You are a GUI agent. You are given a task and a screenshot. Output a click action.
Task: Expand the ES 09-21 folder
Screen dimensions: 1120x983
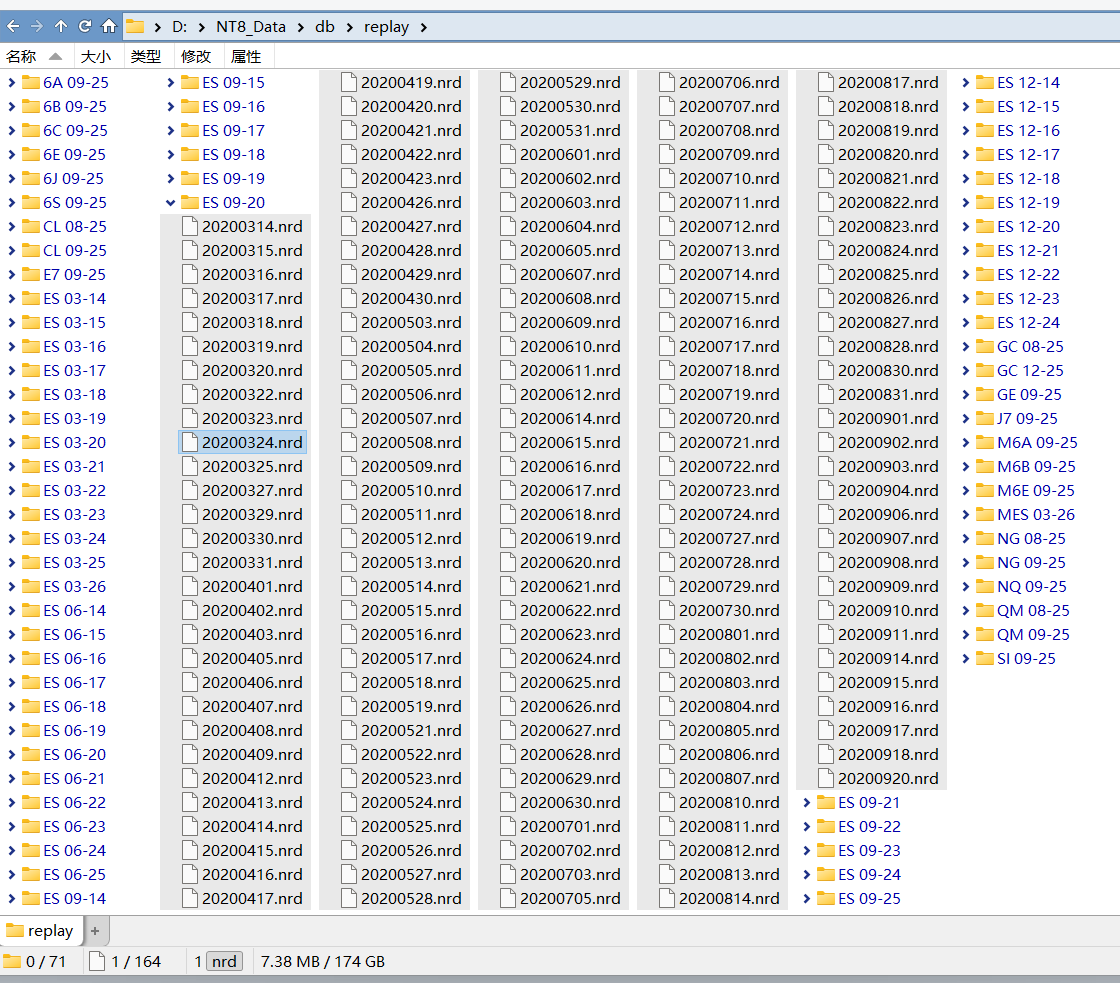[806, 803]
